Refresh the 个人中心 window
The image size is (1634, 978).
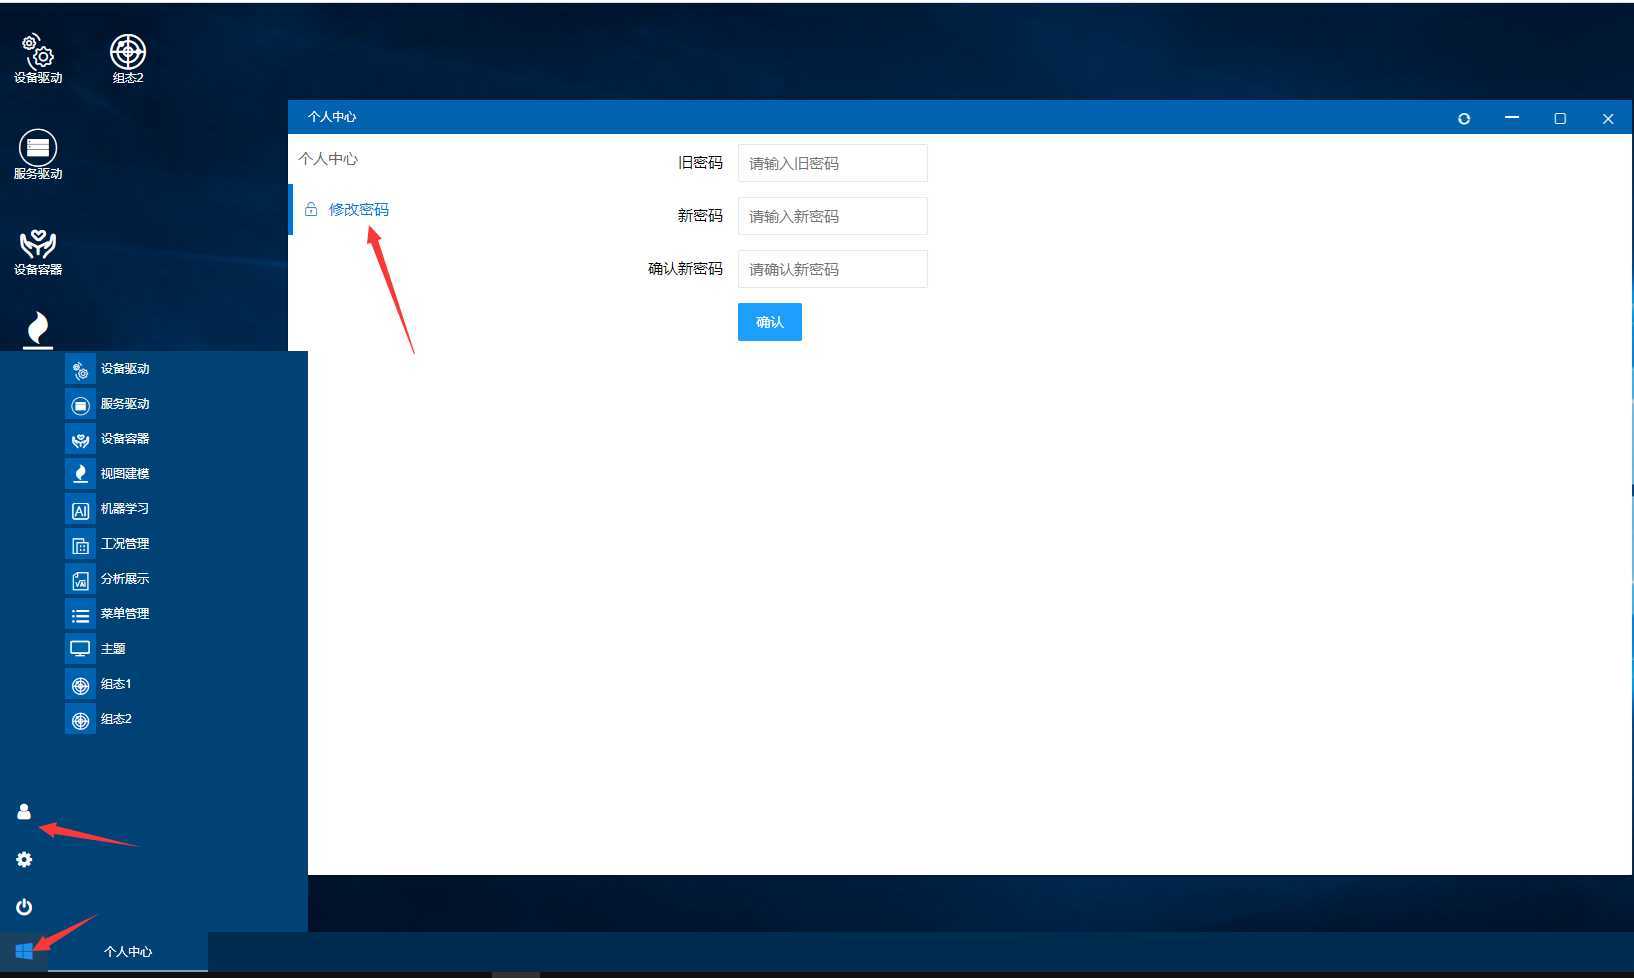tap(1464, 118)
